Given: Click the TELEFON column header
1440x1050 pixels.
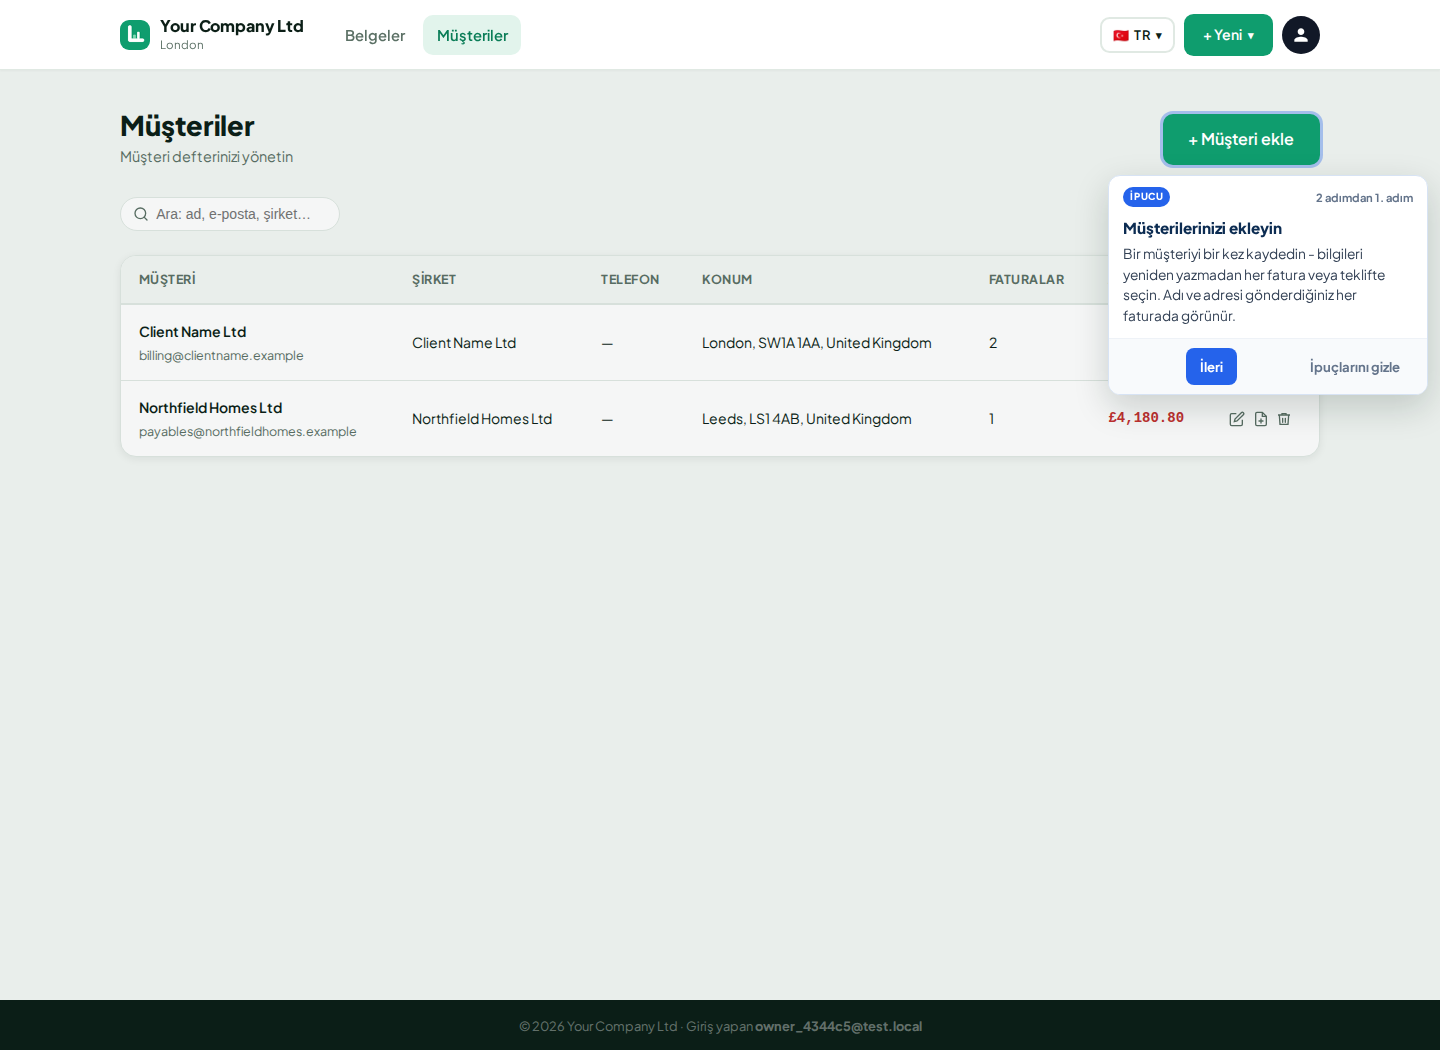Looking at the screenshot, I should tap(630, 280).
